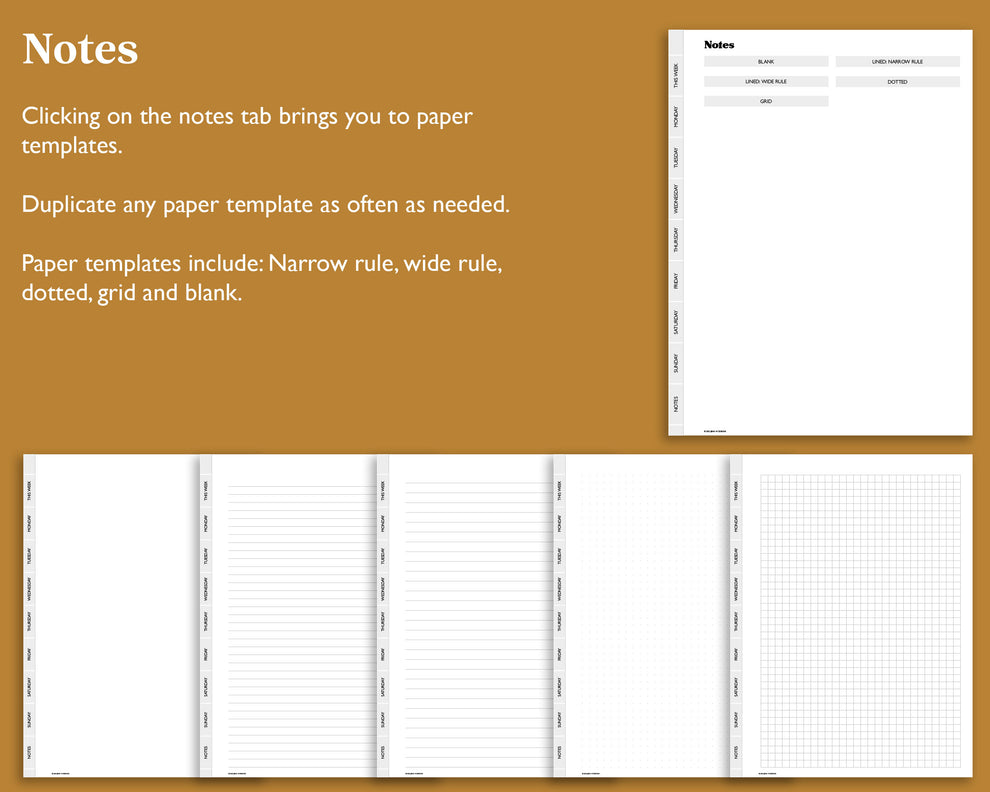Switch to the THIS WEEK tab
This screenshot has height=792, width=990.
[676, 70]
